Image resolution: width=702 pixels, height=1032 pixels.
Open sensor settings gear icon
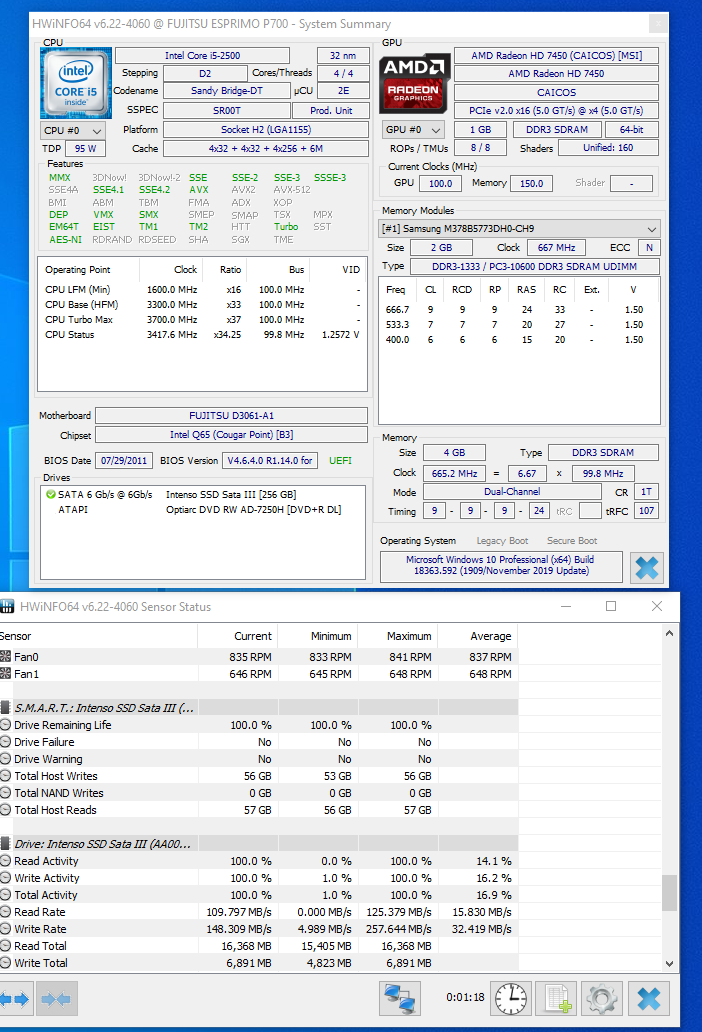[x=601, y=998]
